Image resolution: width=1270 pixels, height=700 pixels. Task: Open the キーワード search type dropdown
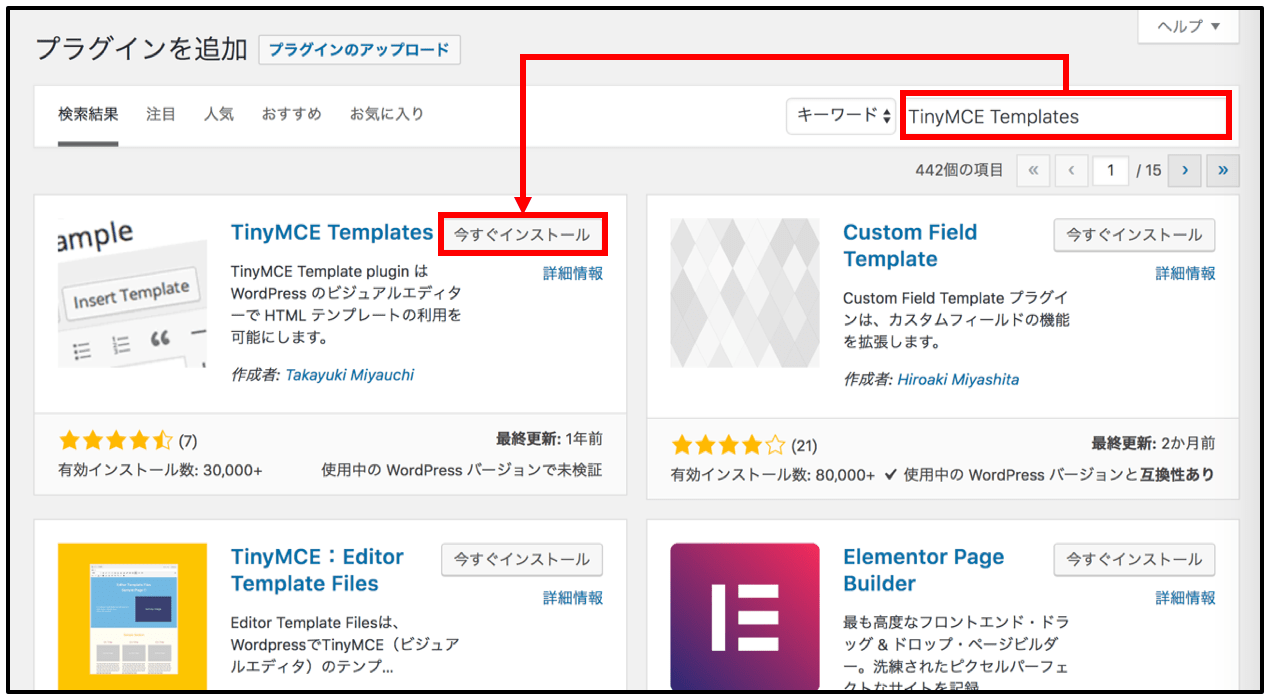841,116
